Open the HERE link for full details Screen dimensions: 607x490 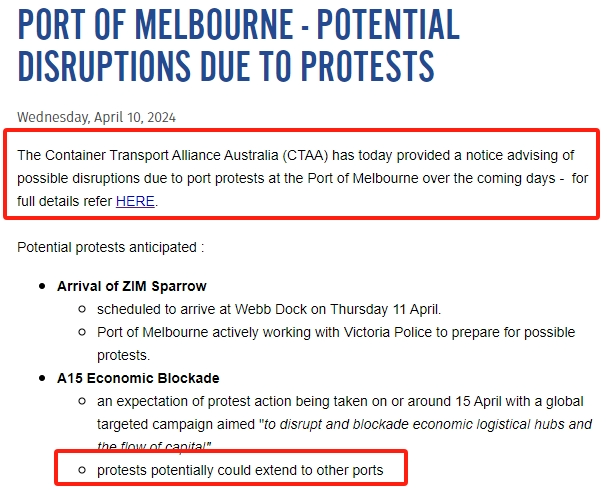135,201
